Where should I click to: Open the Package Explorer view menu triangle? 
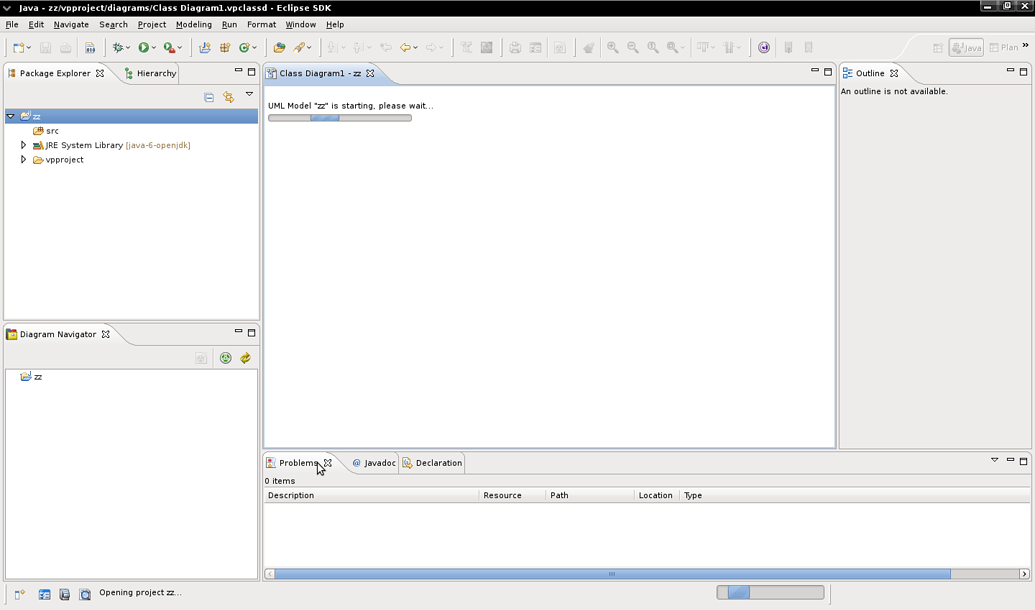[x=249, y=94]
